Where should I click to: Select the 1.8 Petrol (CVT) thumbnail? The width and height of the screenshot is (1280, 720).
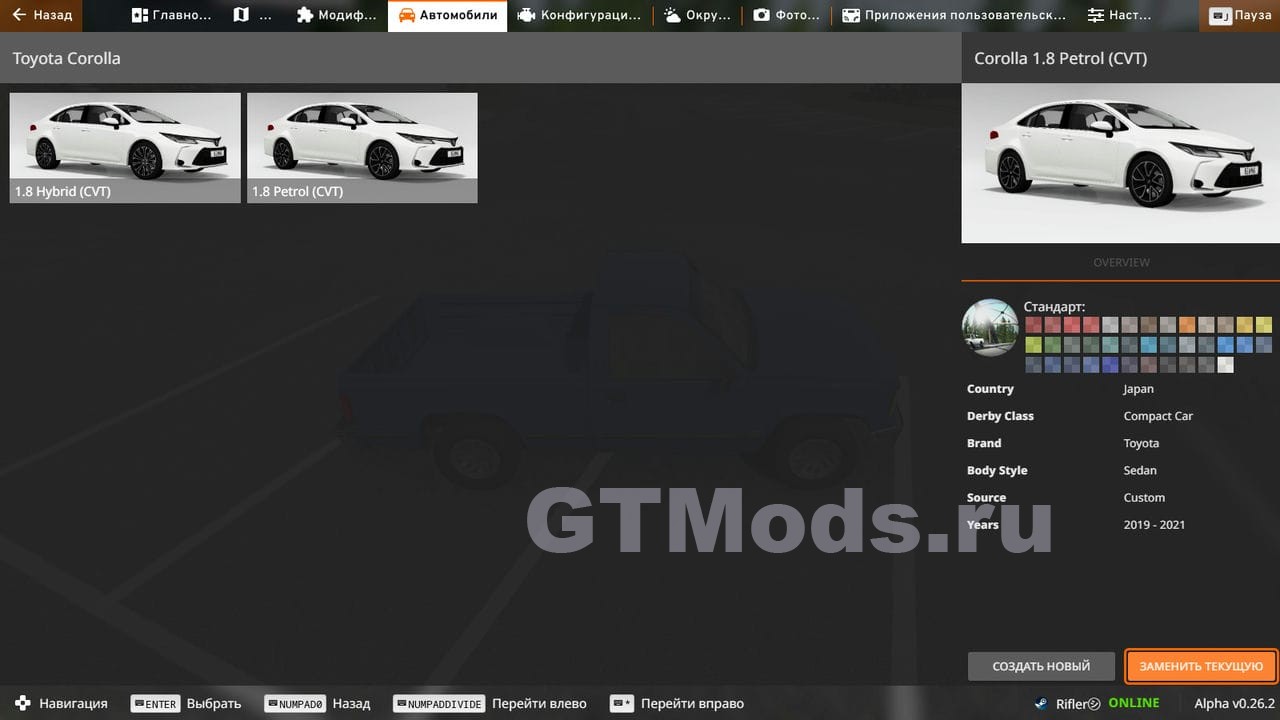(362, 148)
